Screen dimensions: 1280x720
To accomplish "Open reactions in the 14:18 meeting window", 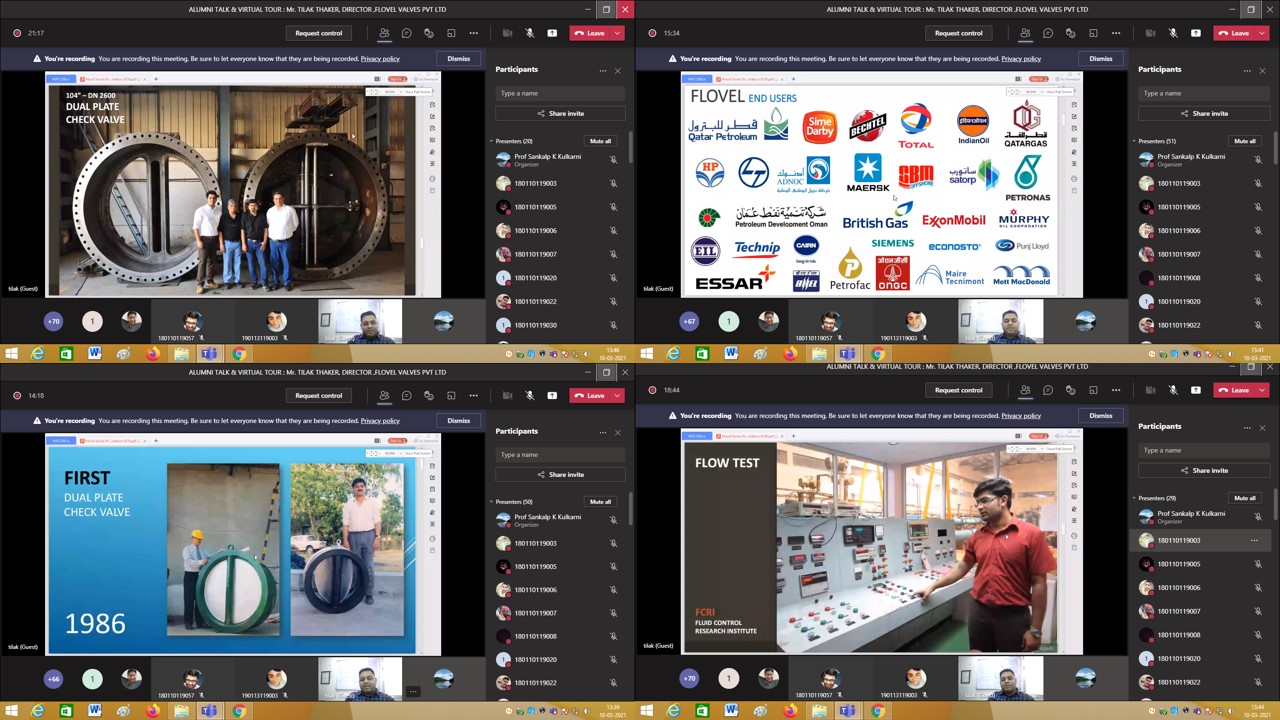I will [429, 395].
